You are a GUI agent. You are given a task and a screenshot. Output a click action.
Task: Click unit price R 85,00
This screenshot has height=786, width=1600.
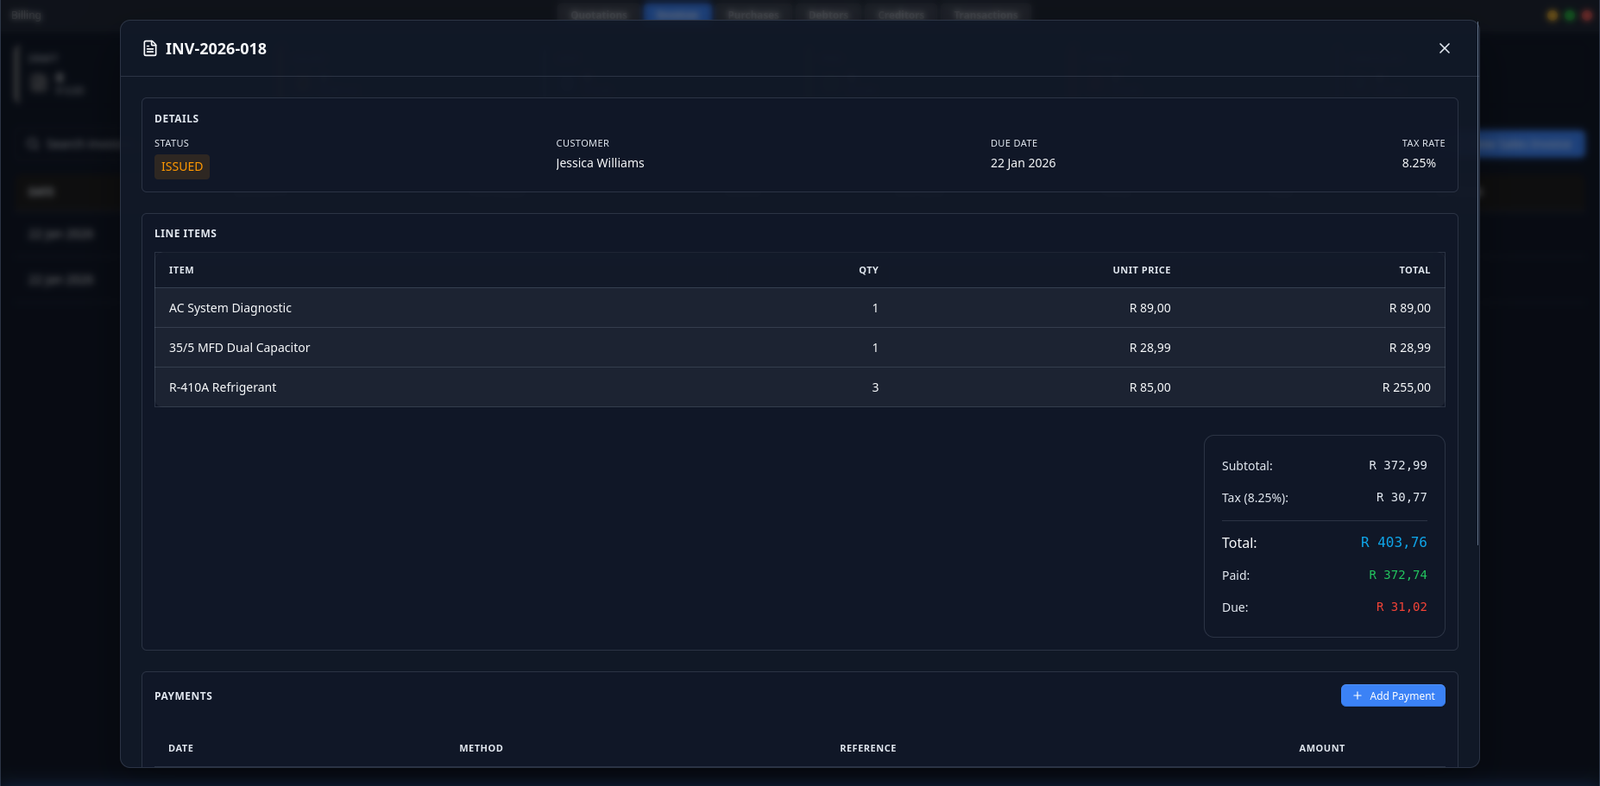(1150, 387)
